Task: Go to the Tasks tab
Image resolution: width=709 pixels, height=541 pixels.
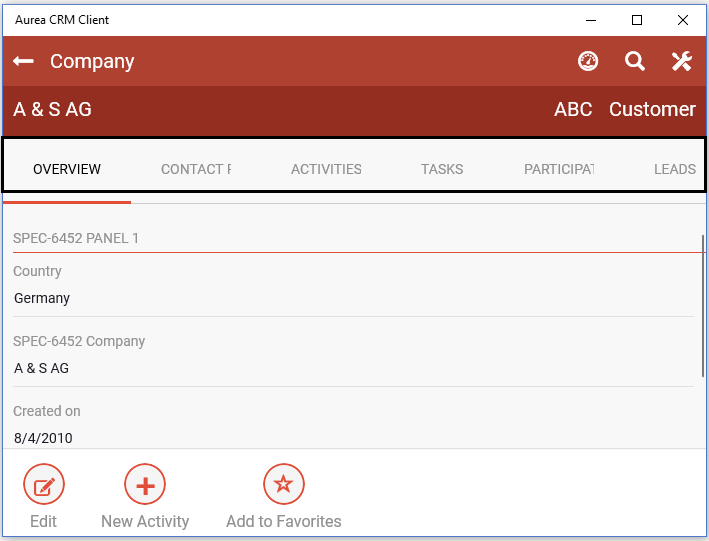Action: point(442,169)
